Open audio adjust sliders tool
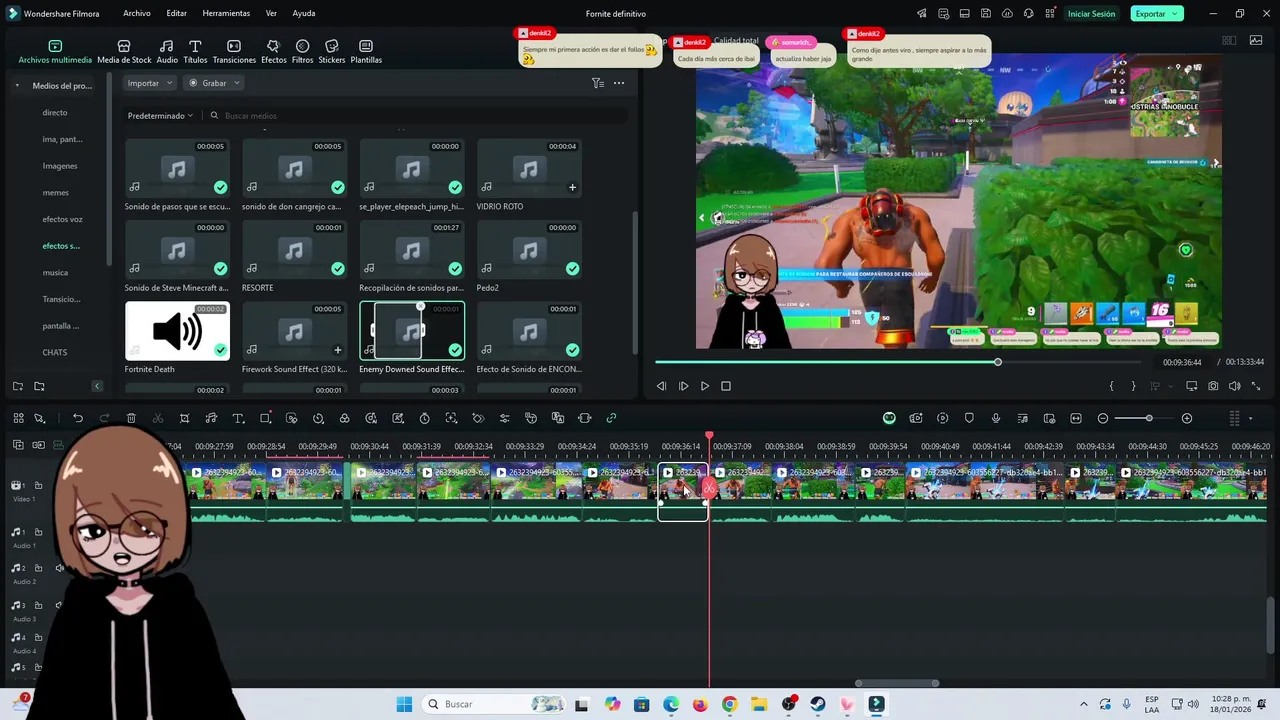 tap(504, 418)
